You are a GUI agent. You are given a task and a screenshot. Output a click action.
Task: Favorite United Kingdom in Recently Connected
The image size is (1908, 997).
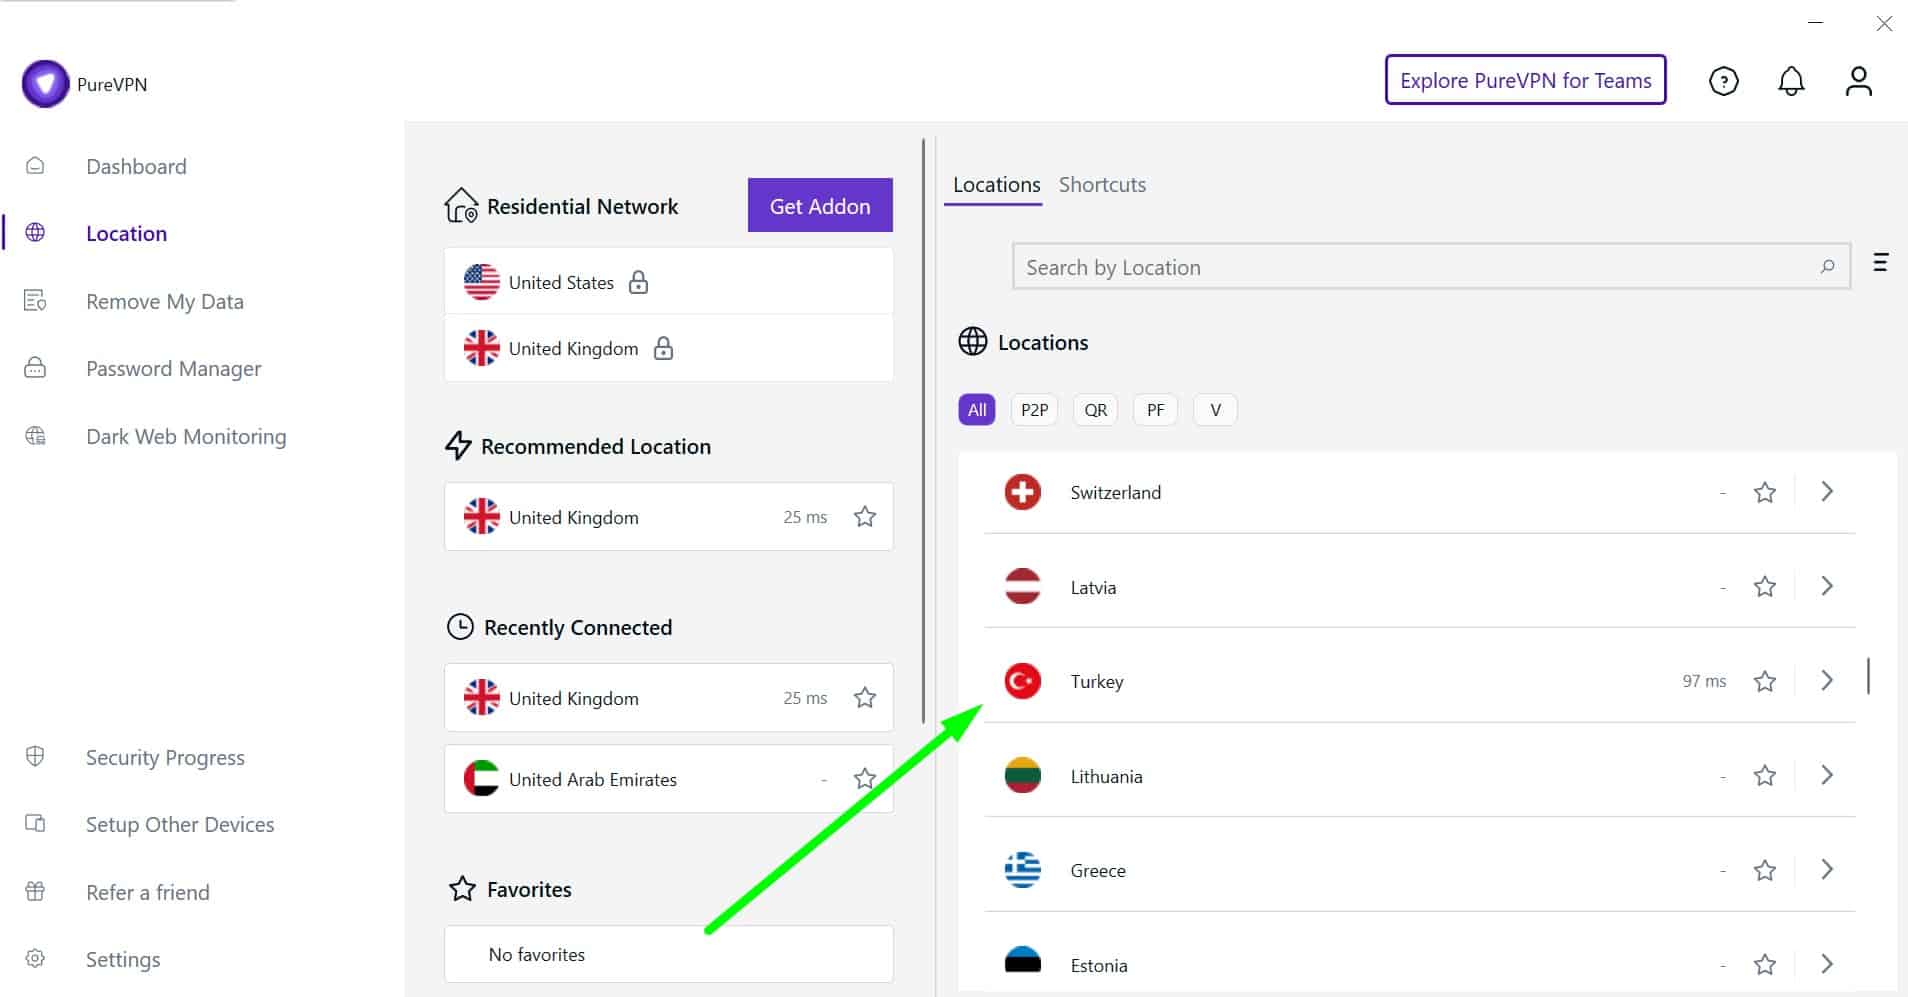(865, 698)
